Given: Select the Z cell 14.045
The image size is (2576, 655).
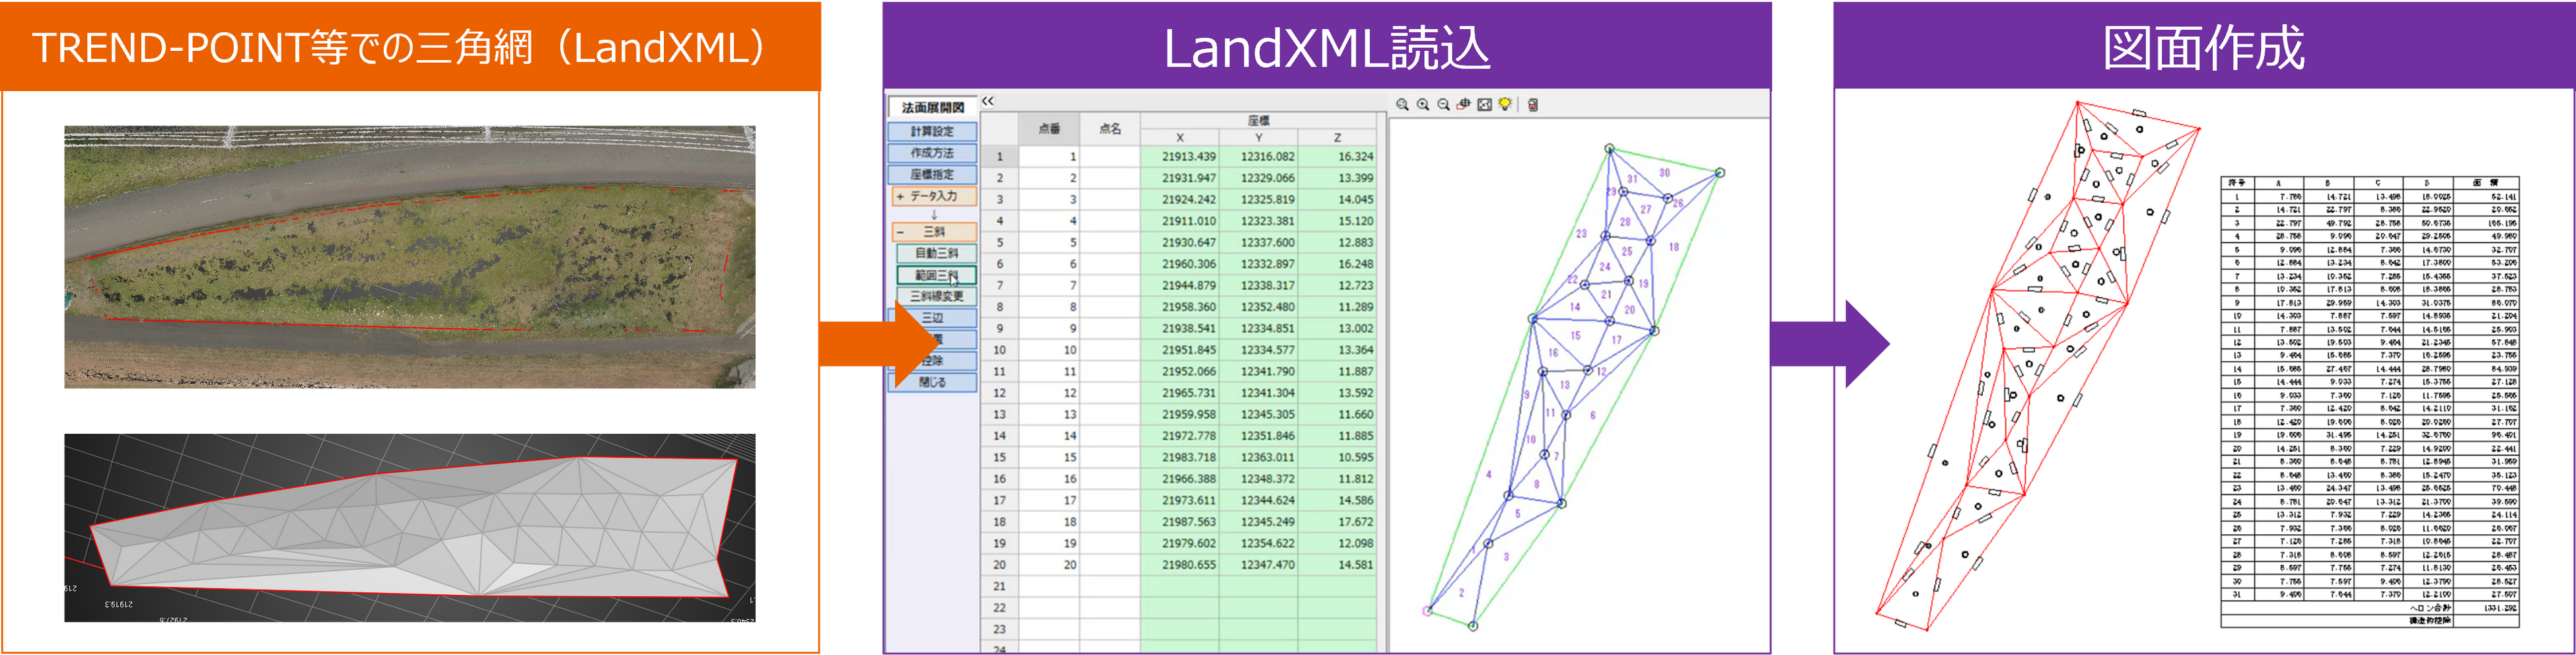Looking at the screenshot, I should [x=1338, y=200].
